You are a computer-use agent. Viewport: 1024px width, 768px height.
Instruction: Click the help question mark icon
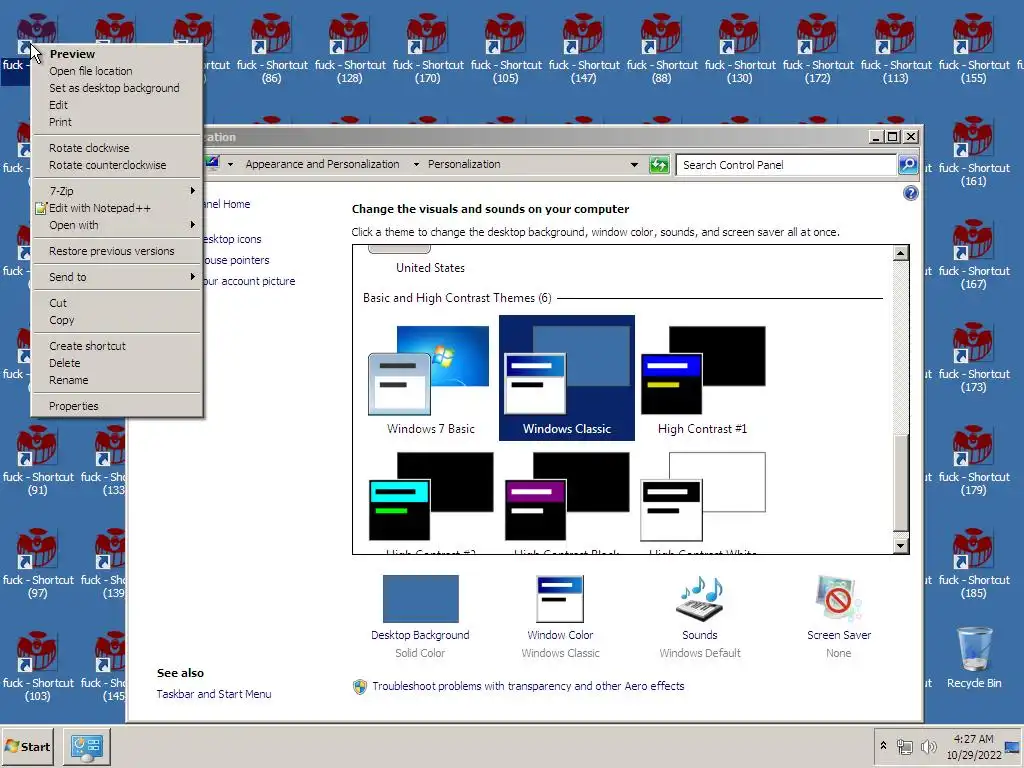click(910, 193)
